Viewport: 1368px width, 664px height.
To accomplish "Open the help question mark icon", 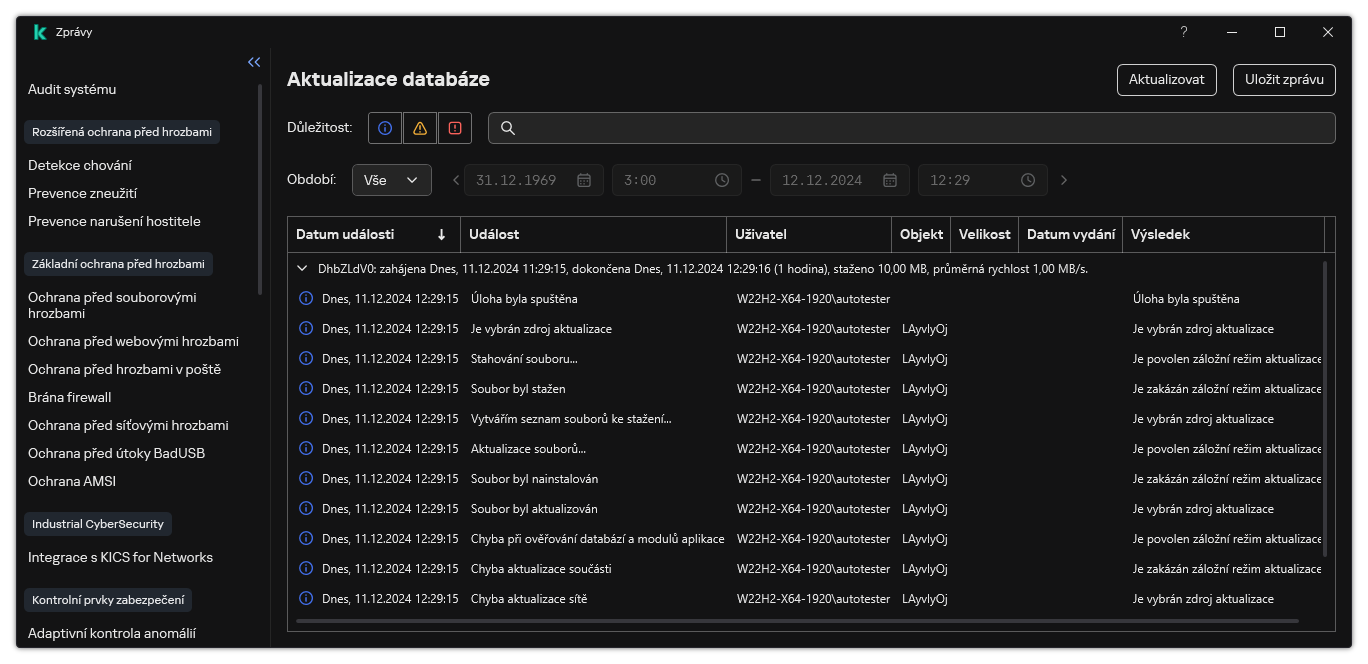I will point(1184,32).
